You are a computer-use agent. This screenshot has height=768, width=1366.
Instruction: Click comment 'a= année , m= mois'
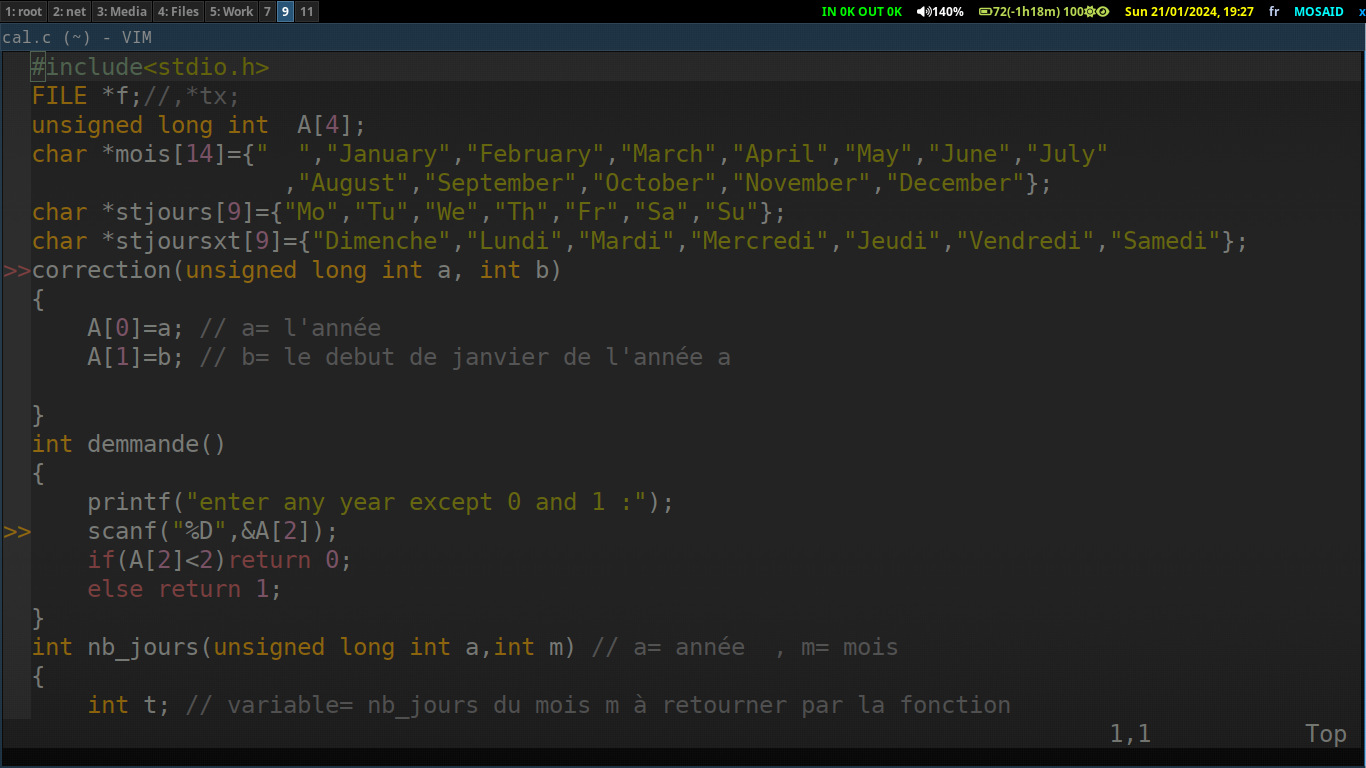pyautogui.click(x=766, y=647)
